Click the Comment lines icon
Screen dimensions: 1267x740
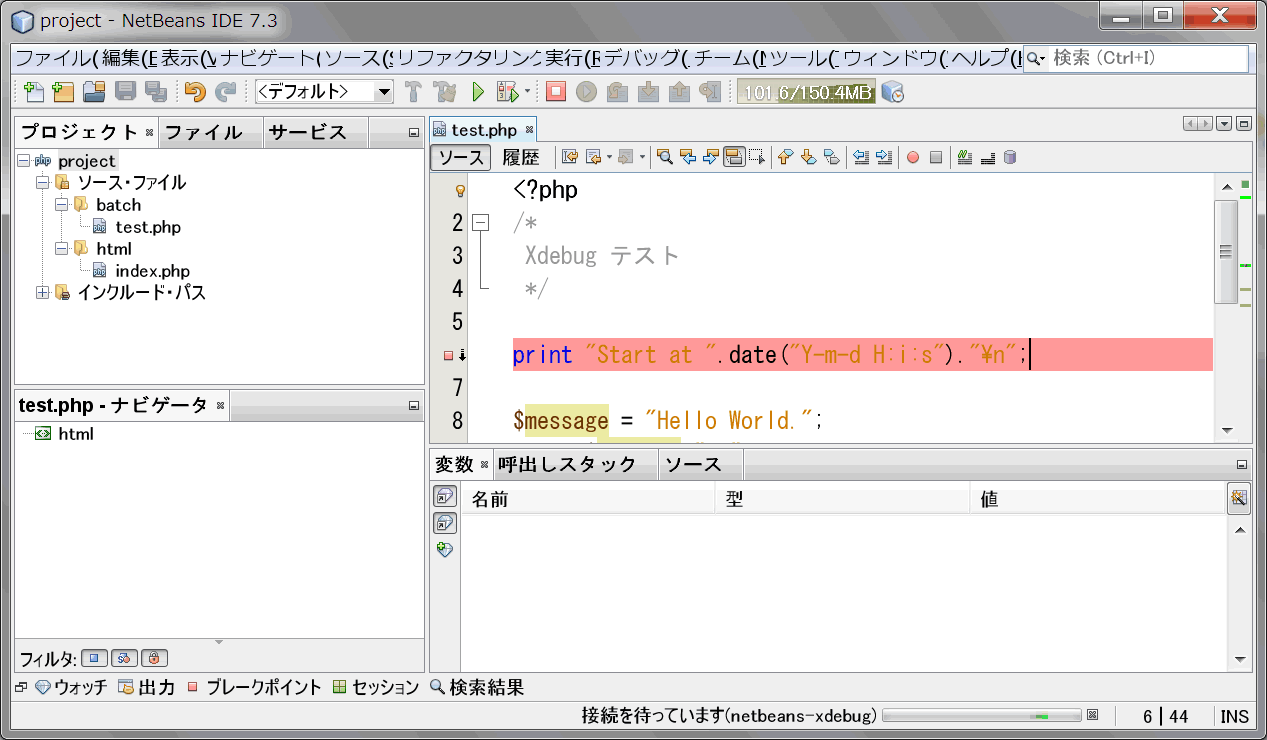tap(965, 157)
